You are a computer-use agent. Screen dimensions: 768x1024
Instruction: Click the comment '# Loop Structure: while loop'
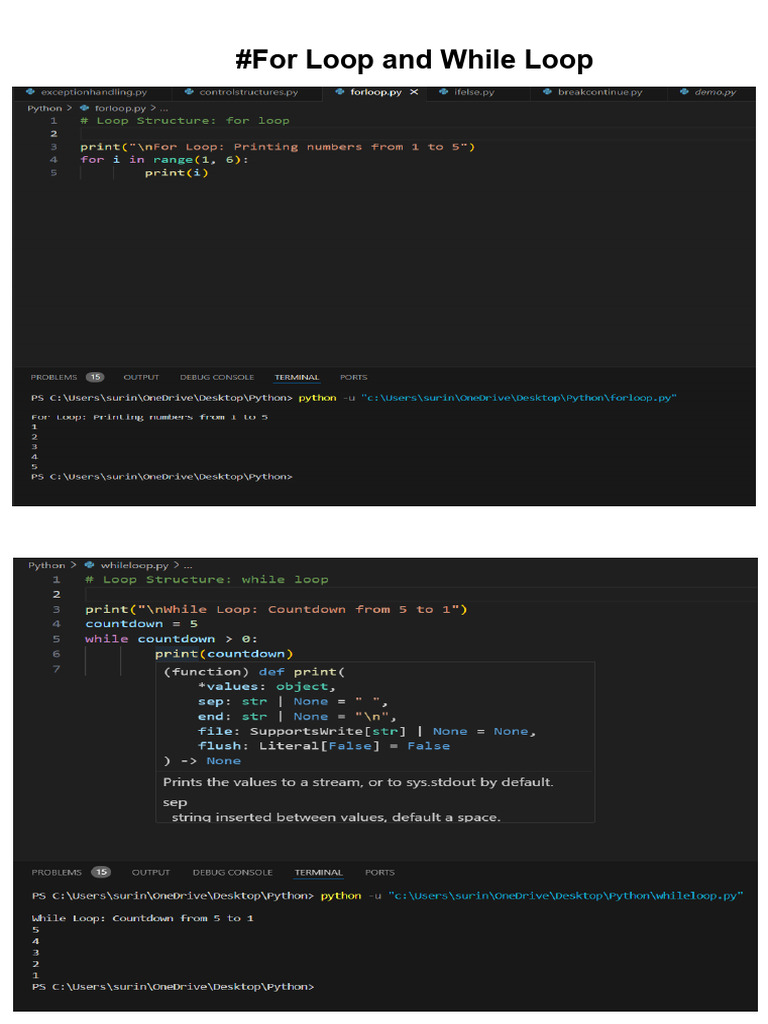coord(206,580)
